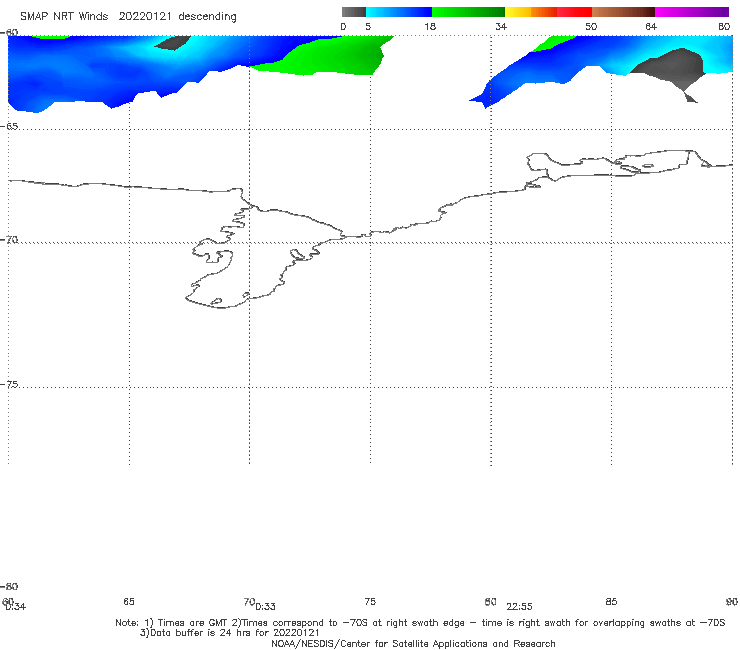Click the swath time "22:55"
The image size is (740, 650).
pos(519,607)
